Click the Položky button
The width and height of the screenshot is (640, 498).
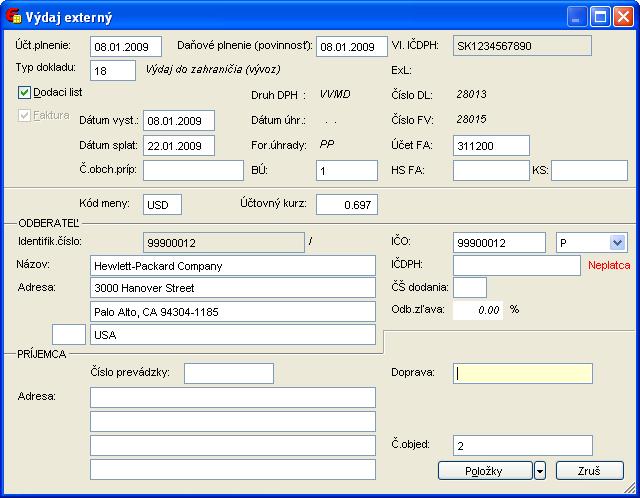tap(485, 471)
